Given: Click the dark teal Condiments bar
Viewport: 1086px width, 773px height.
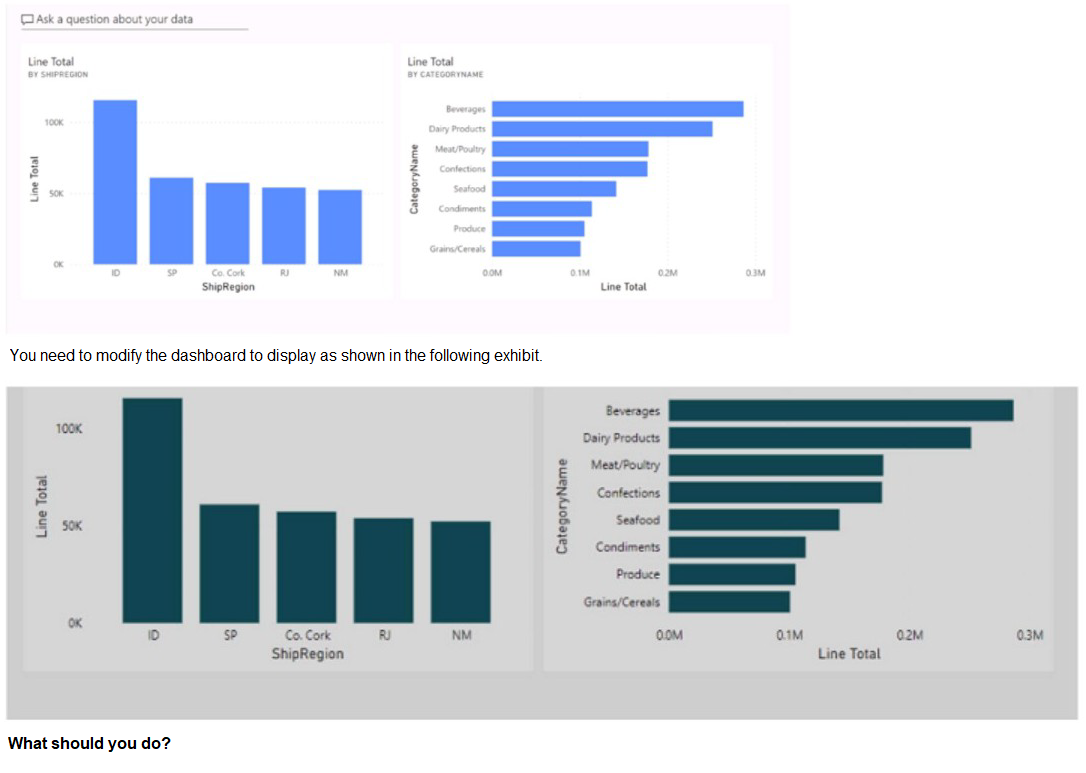Looking at the screenshot, I should (x=737, y=547).
